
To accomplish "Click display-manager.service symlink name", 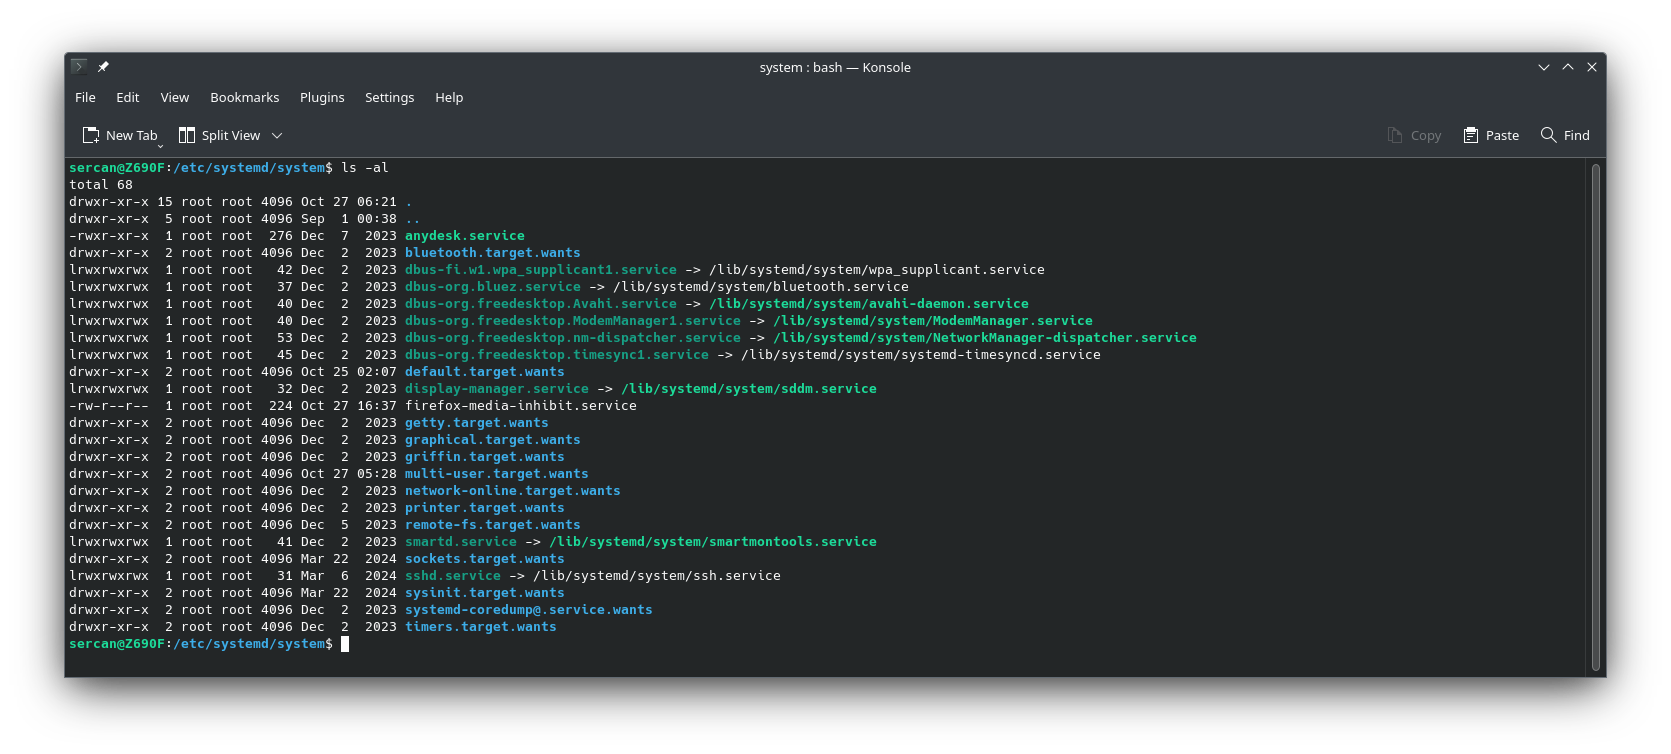I will 497,389.
